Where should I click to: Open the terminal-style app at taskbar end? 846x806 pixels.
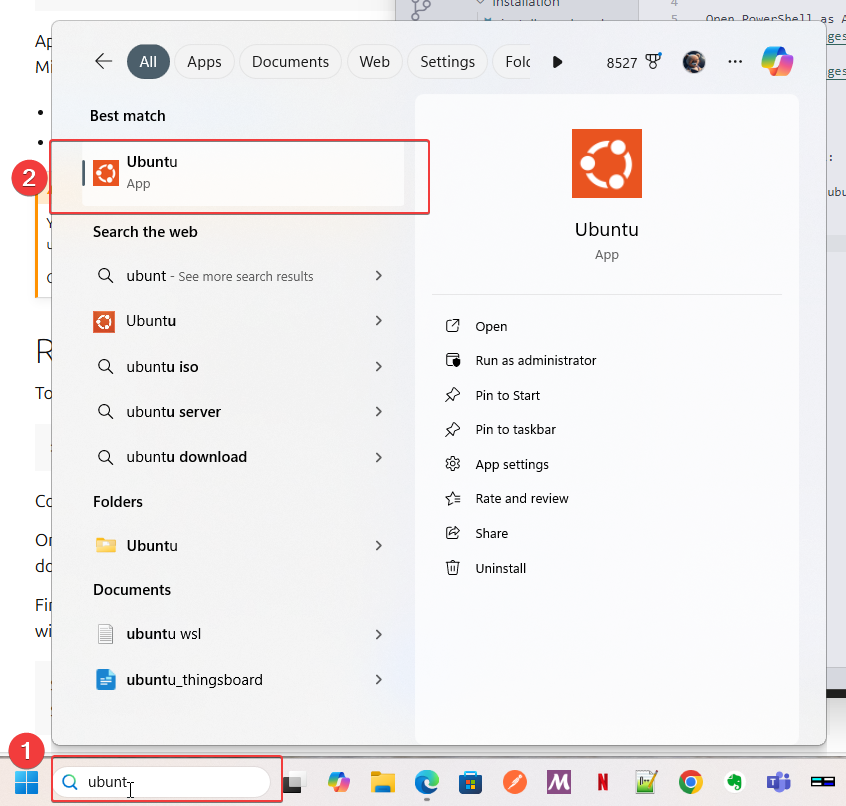pos(823,782)
